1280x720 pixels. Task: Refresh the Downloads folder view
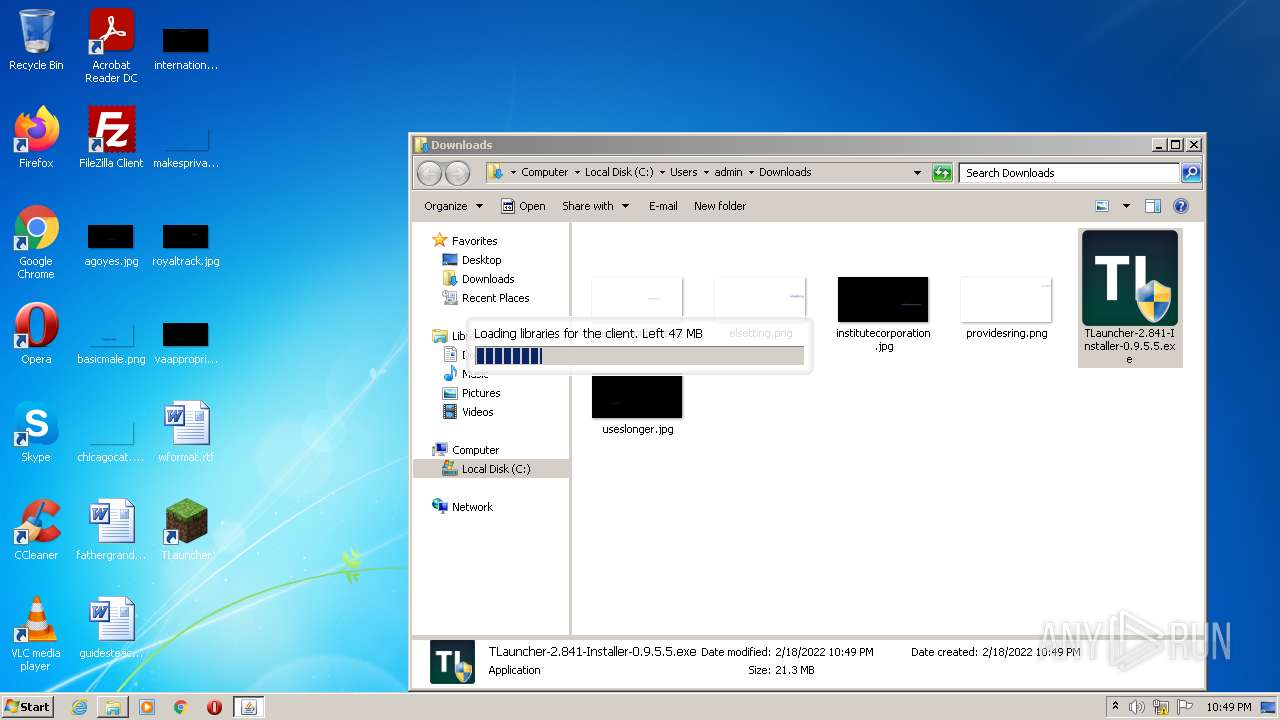click(x=942, y=173)
